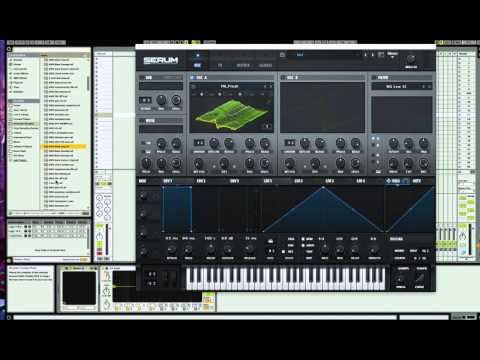
Task: Select next filter type arrow
Action: pos(429,86)
